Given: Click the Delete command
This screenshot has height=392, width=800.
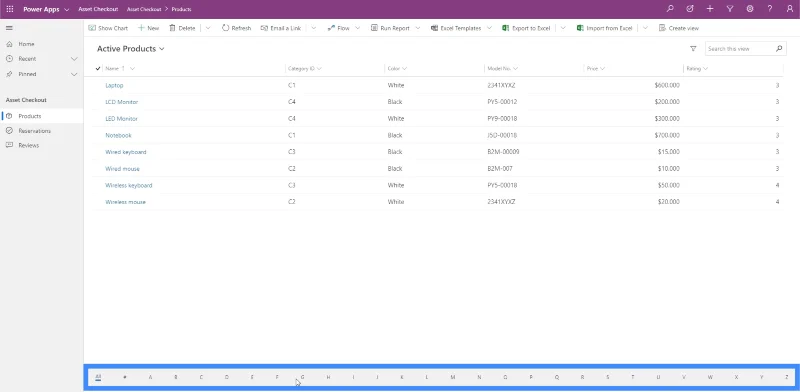Looking at the screenshot, I should tap(182, 28).
